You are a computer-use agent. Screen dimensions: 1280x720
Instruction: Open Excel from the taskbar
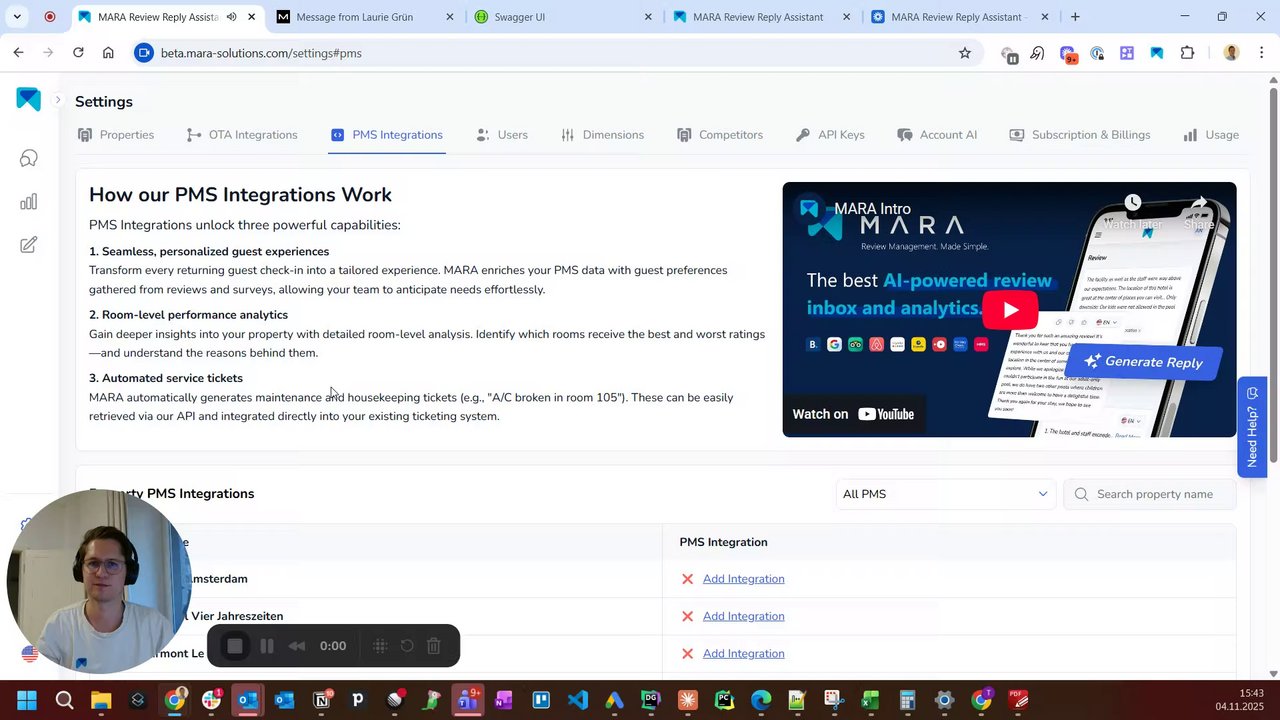point(871,700)
